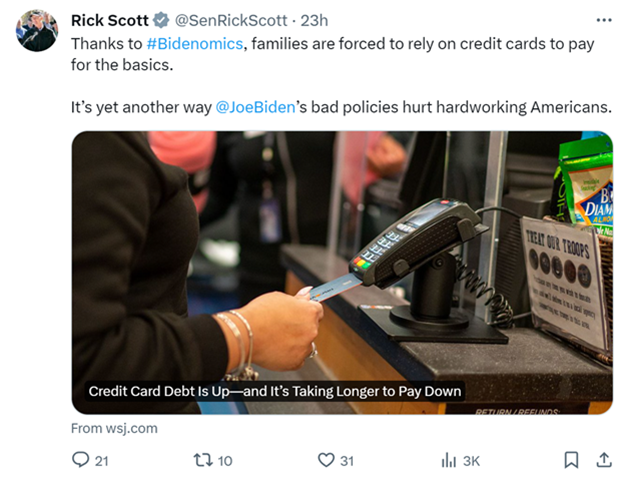
Task: Click the 21 replies count
Action: [101, 461]
